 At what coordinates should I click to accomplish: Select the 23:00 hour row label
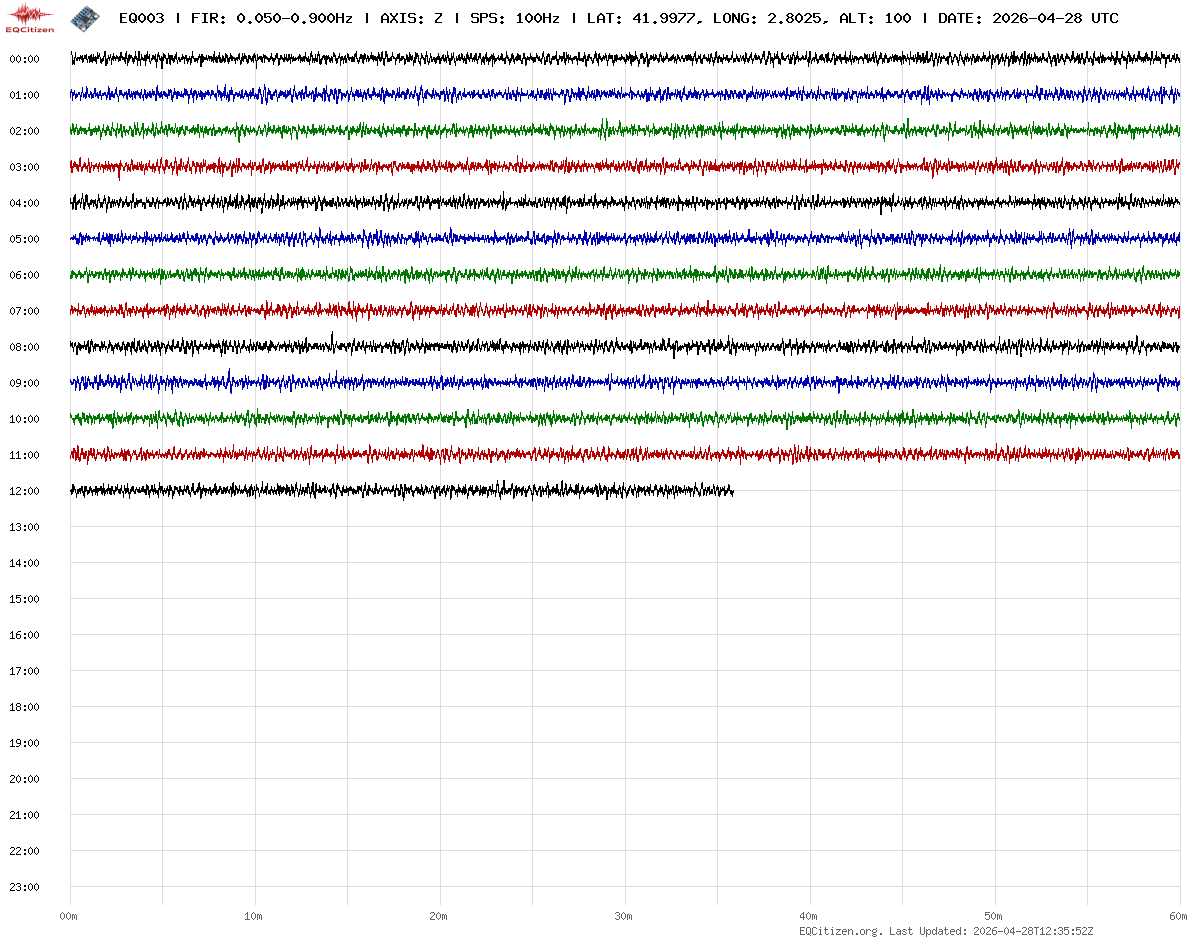tap(24, 887)
